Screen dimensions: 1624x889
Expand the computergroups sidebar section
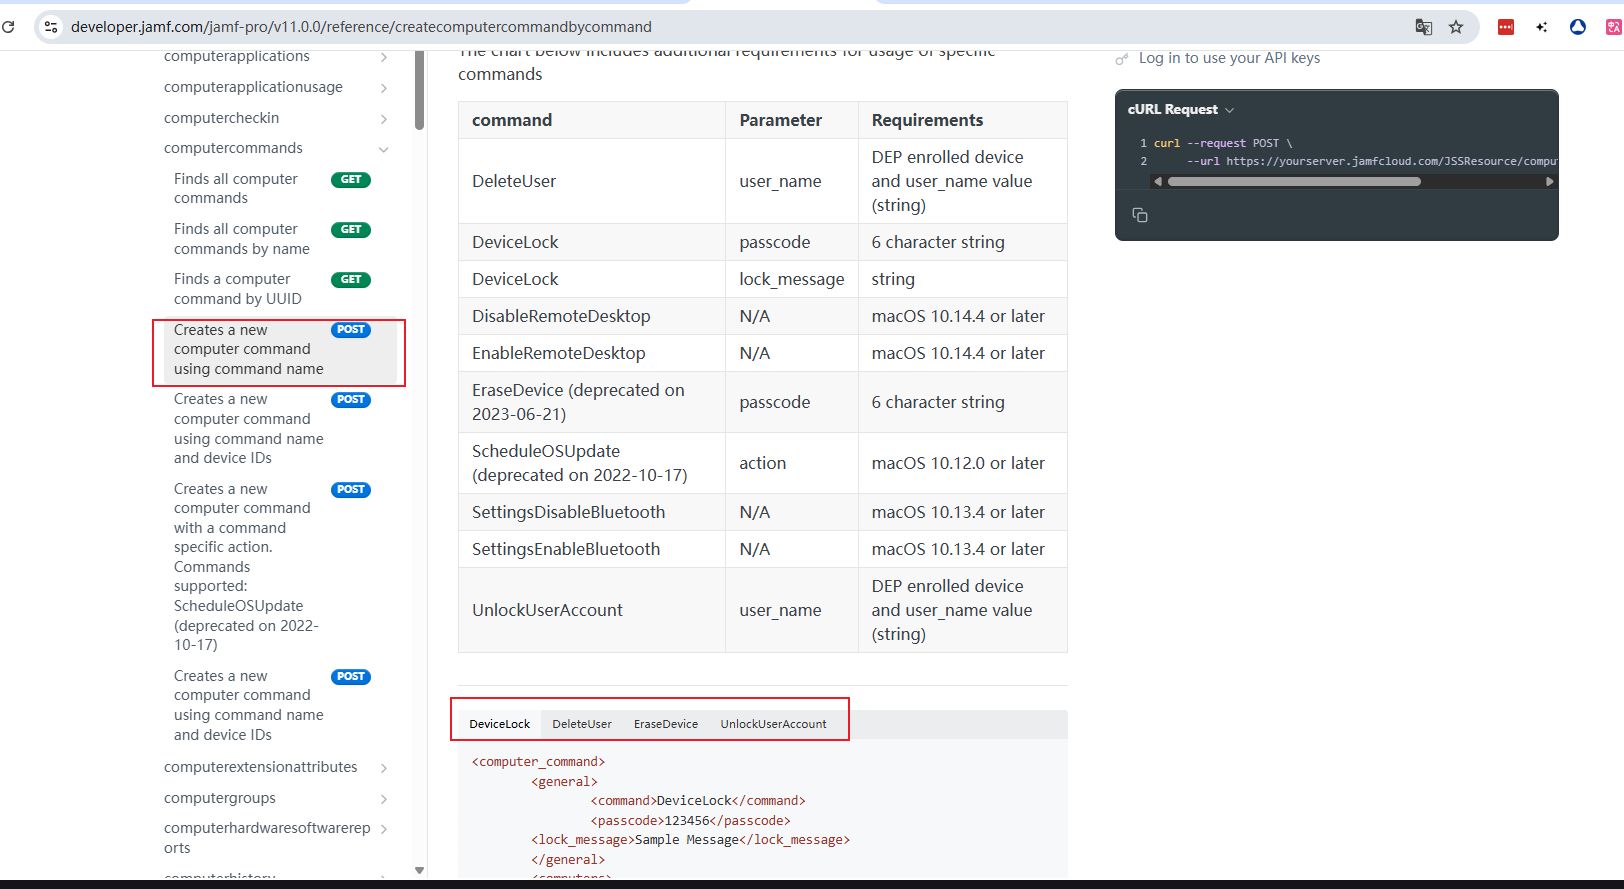point(383,799)
